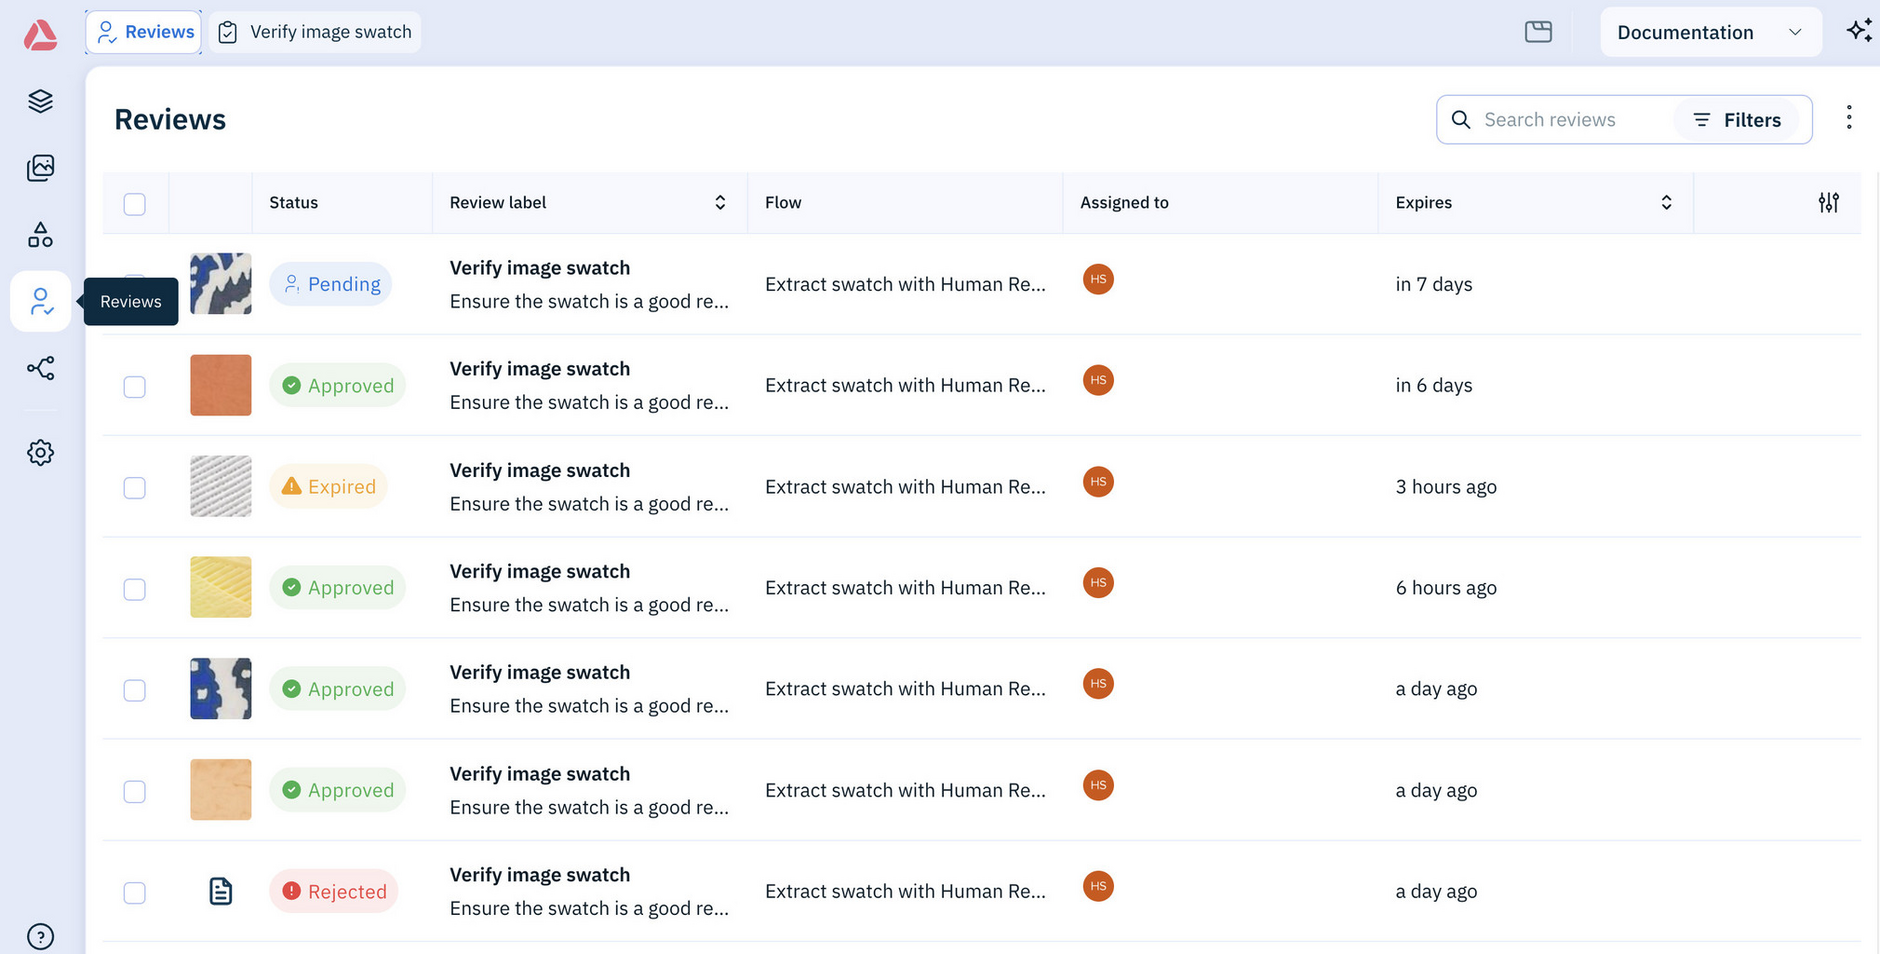
Task: Click Flow text in the Expired row
Action: pyautogui.click(x=905, y=487)
